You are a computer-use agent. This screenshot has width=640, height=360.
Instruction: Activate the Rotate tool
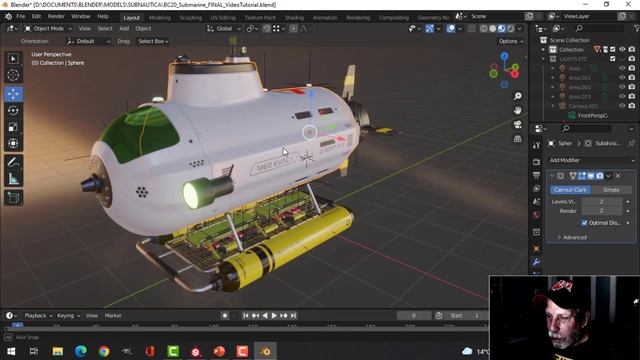(x=13, y=111)
